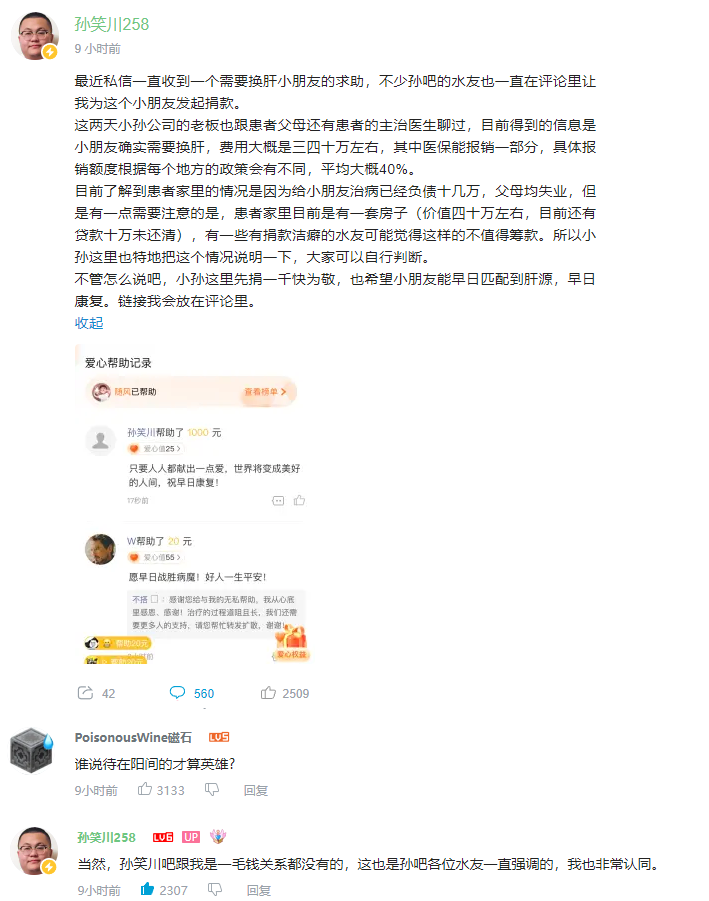Share the post via the forward icon
The image size is (709, 901).
85,692
